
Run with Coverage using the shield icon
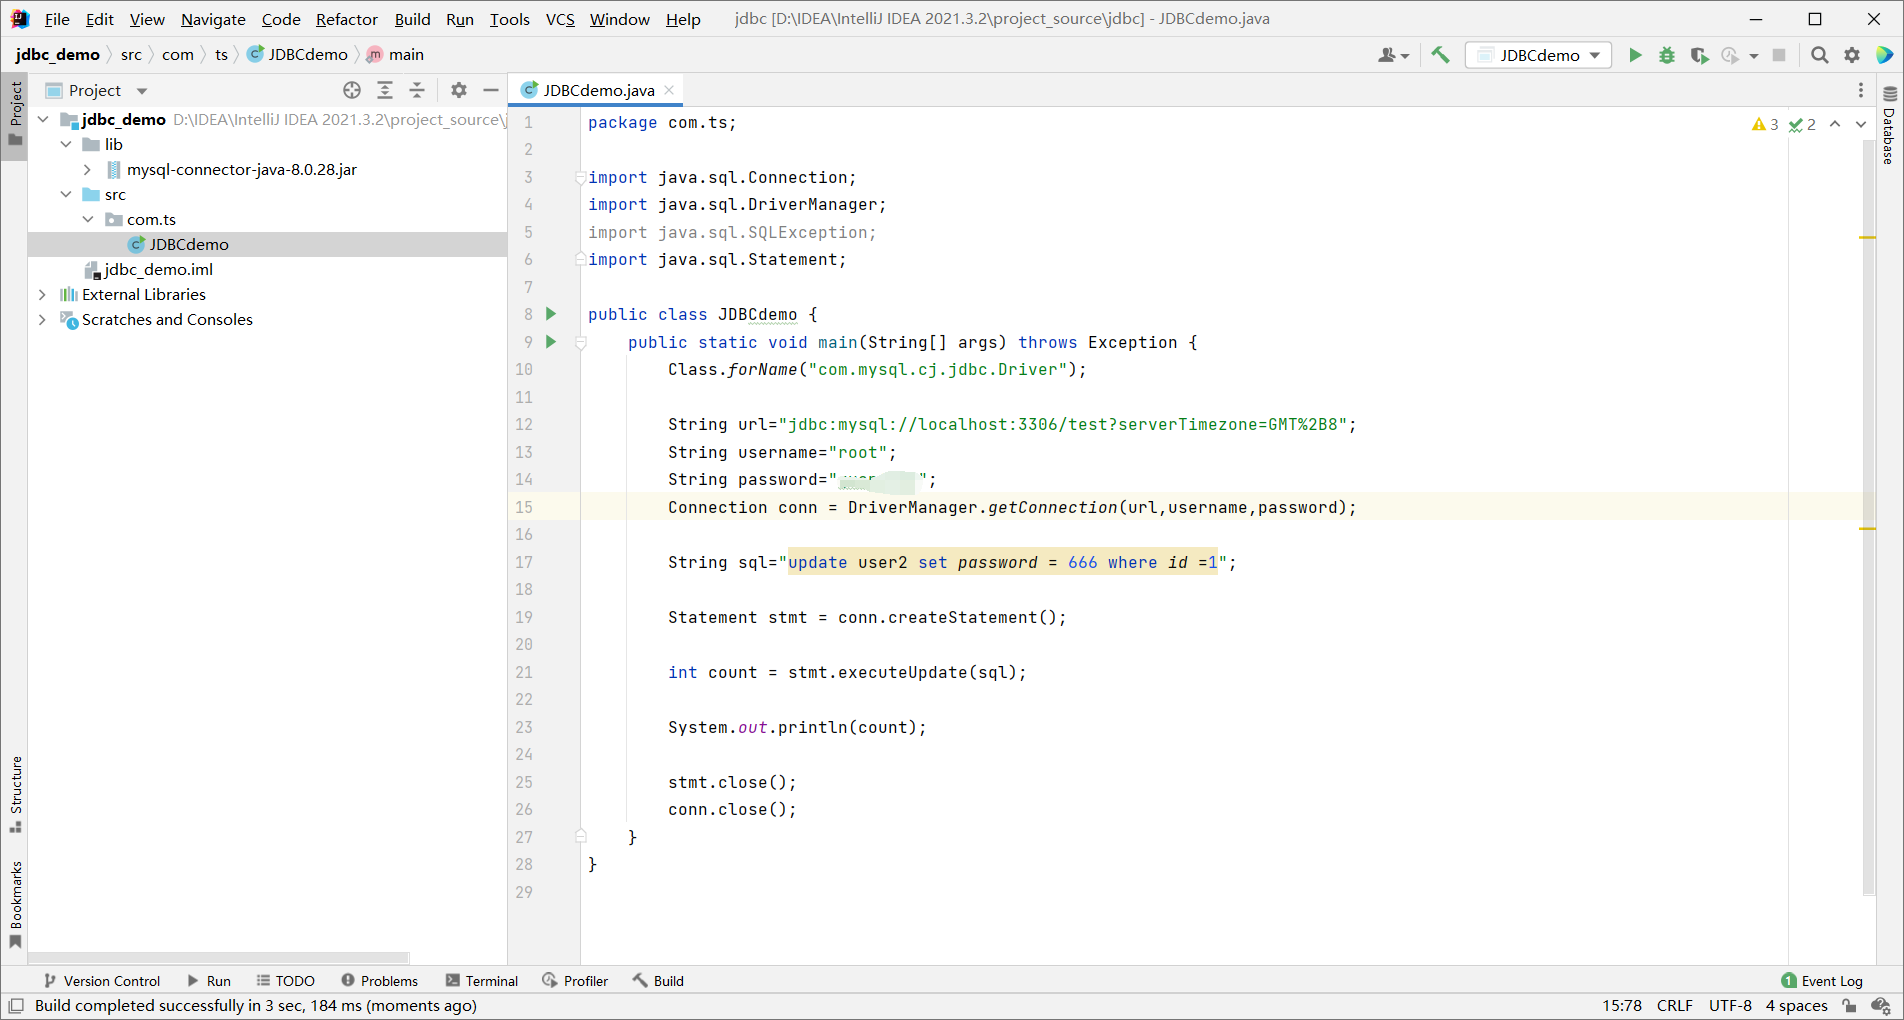(1698, 55)
